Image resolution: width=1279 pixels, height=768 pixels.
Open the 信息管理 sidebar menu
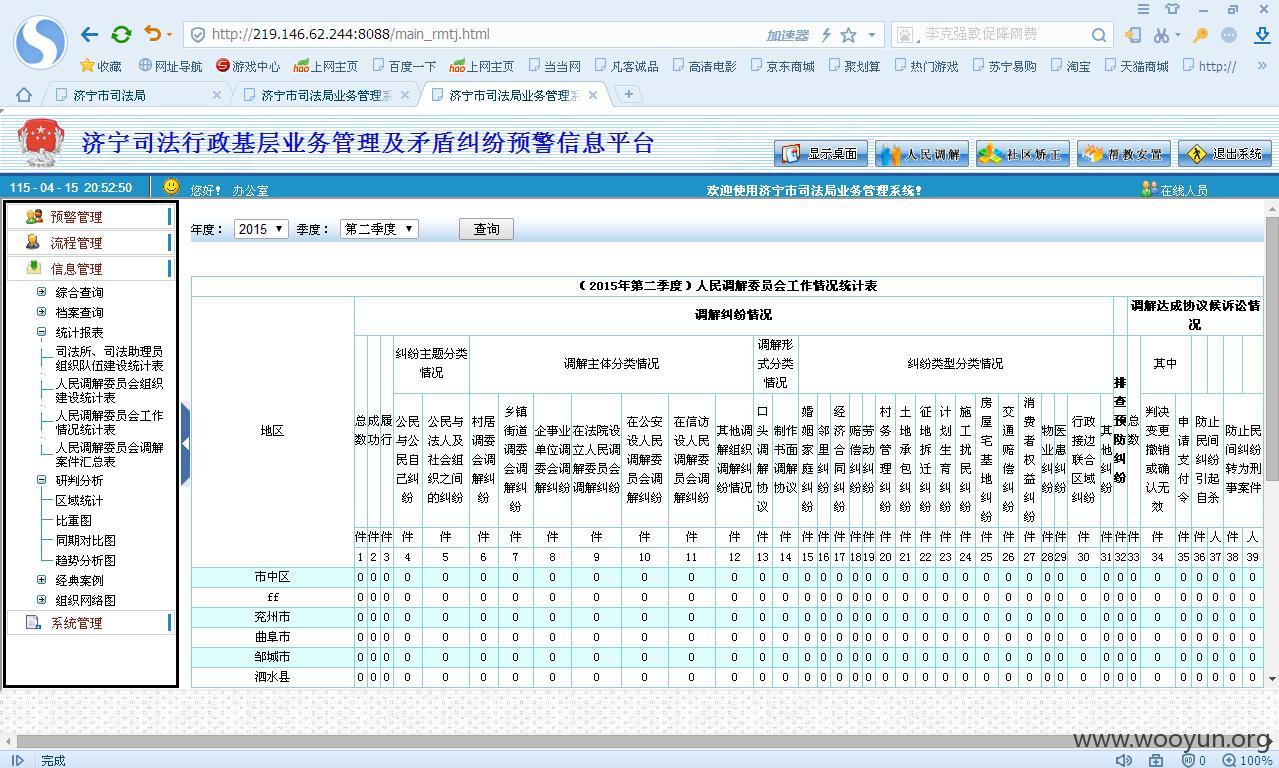click(89, 268)
